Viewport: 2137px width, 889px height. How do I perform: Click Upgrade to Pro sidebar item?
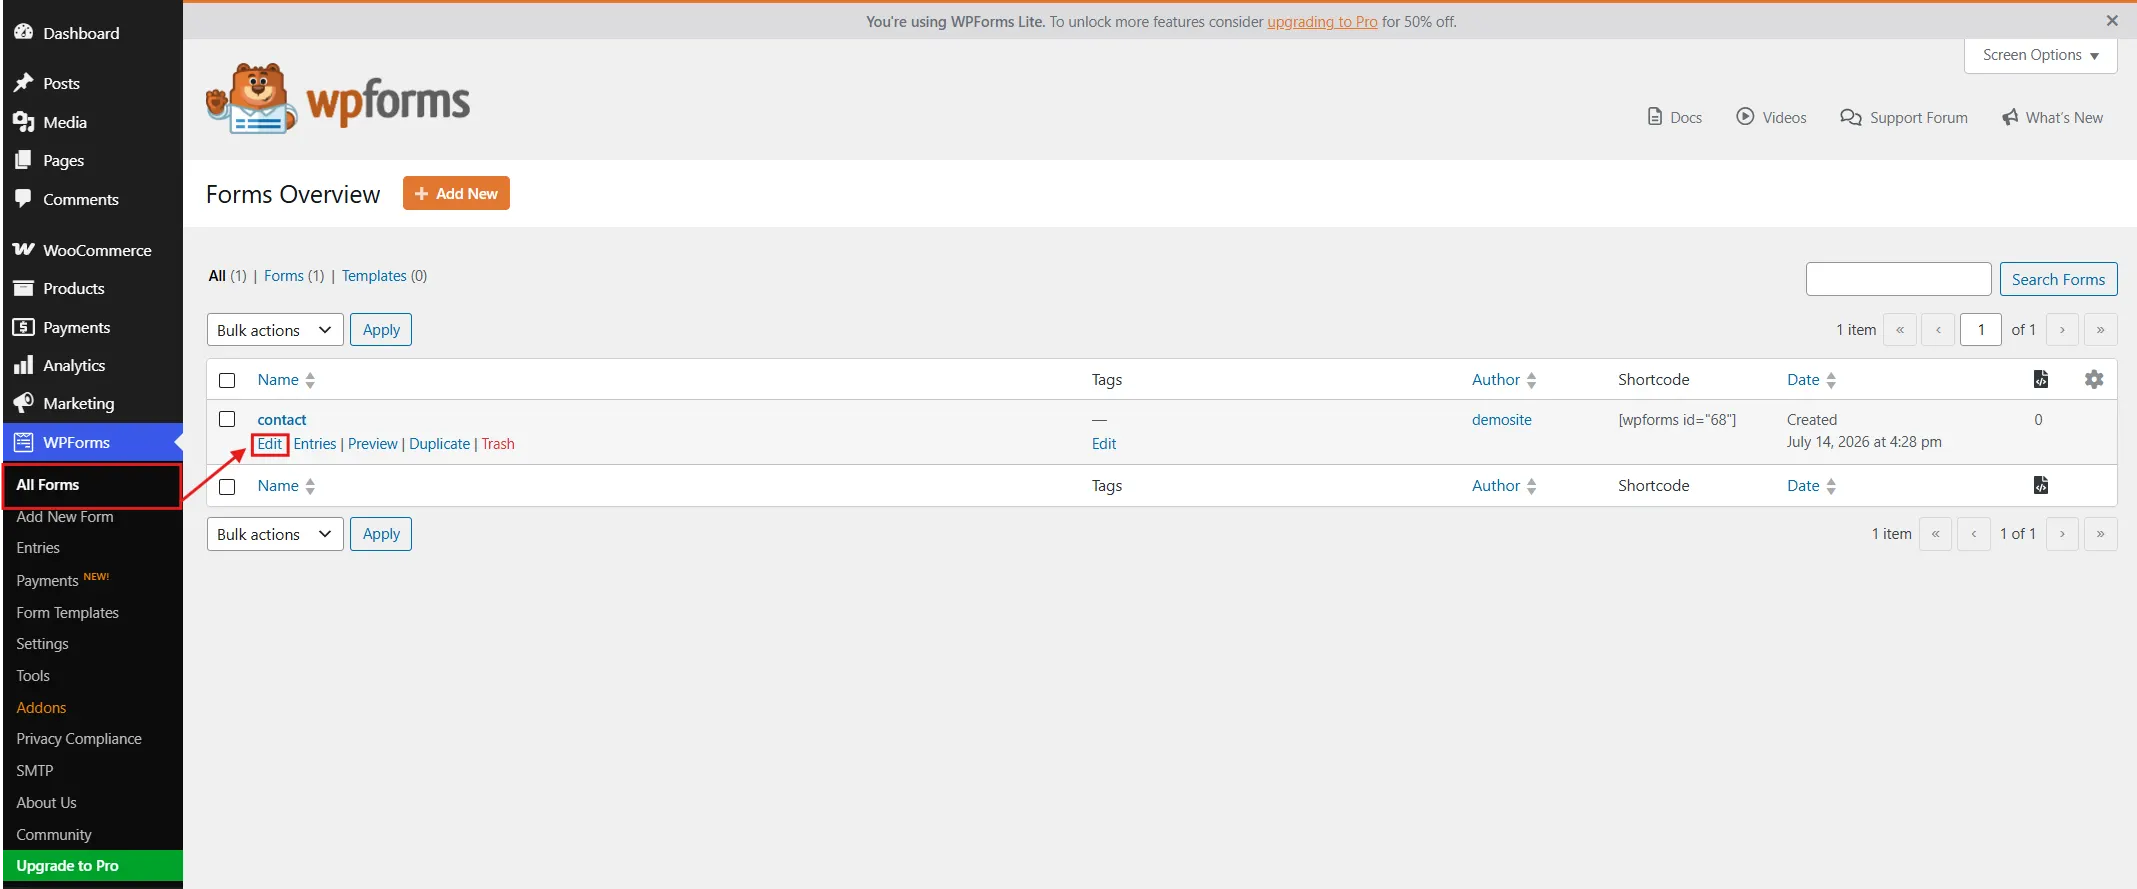click(x=92, y=866)
